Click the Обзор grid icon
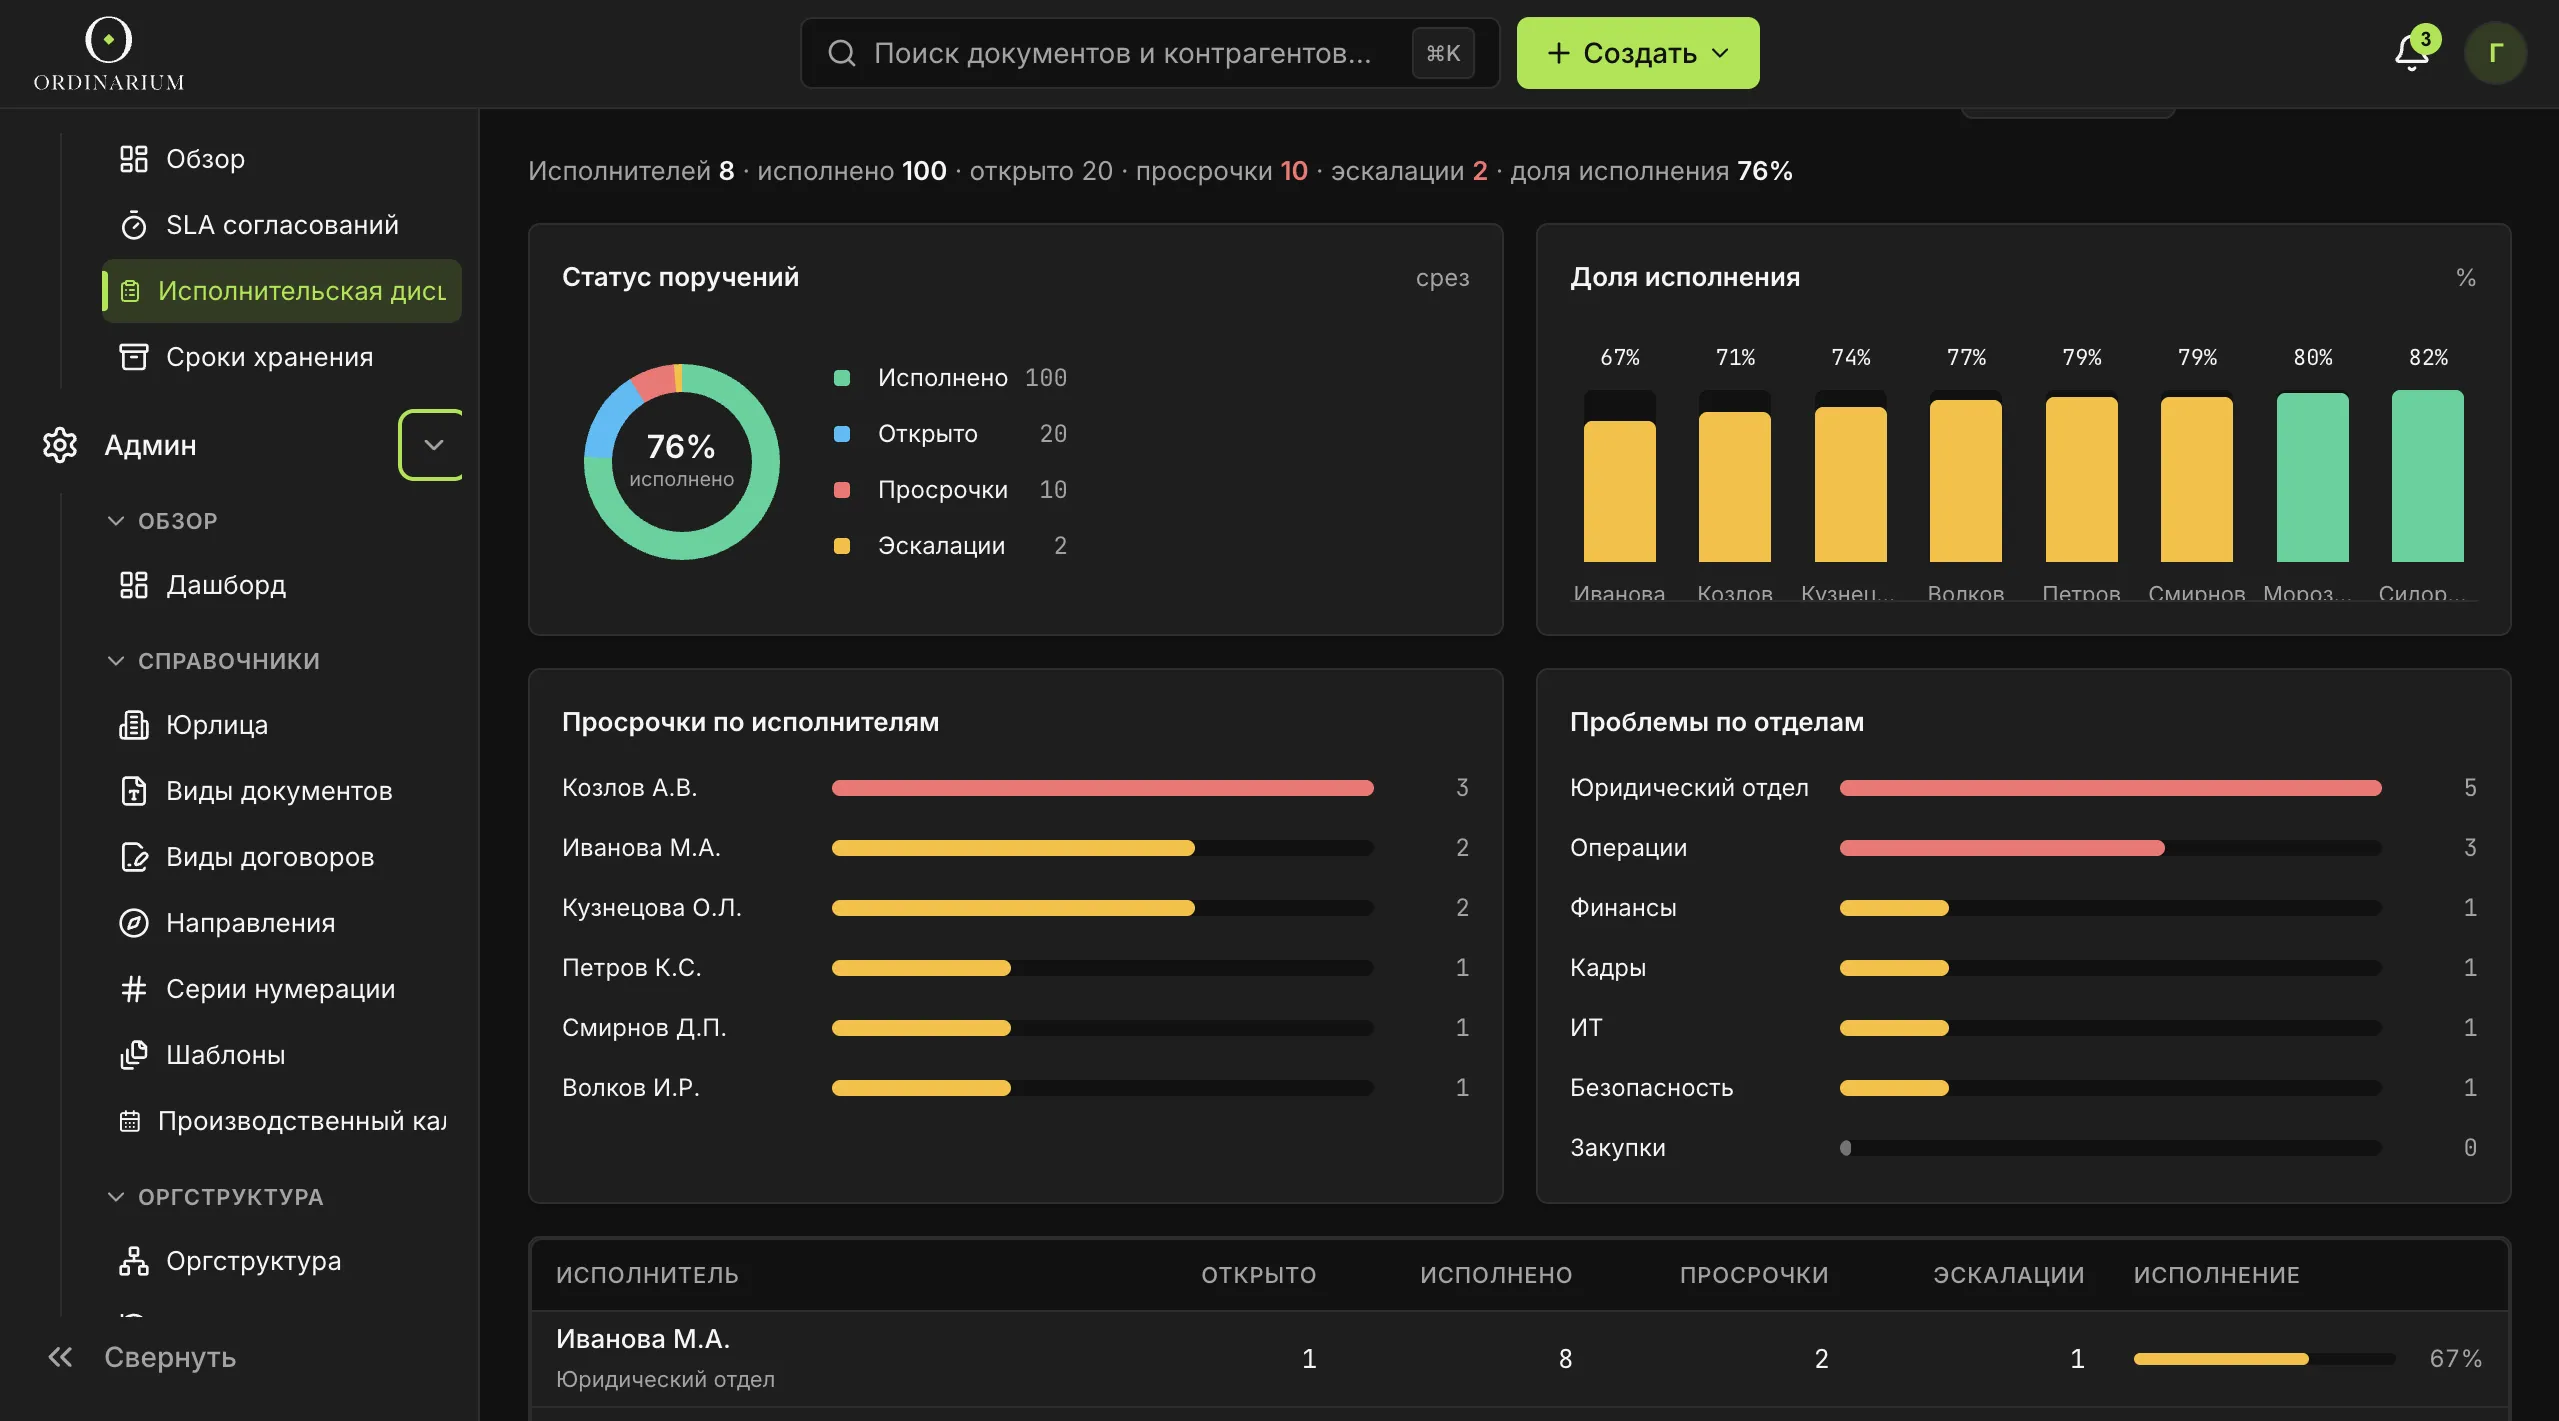The height and width of the screenshot is (1421, 2559). pos(134,159)
